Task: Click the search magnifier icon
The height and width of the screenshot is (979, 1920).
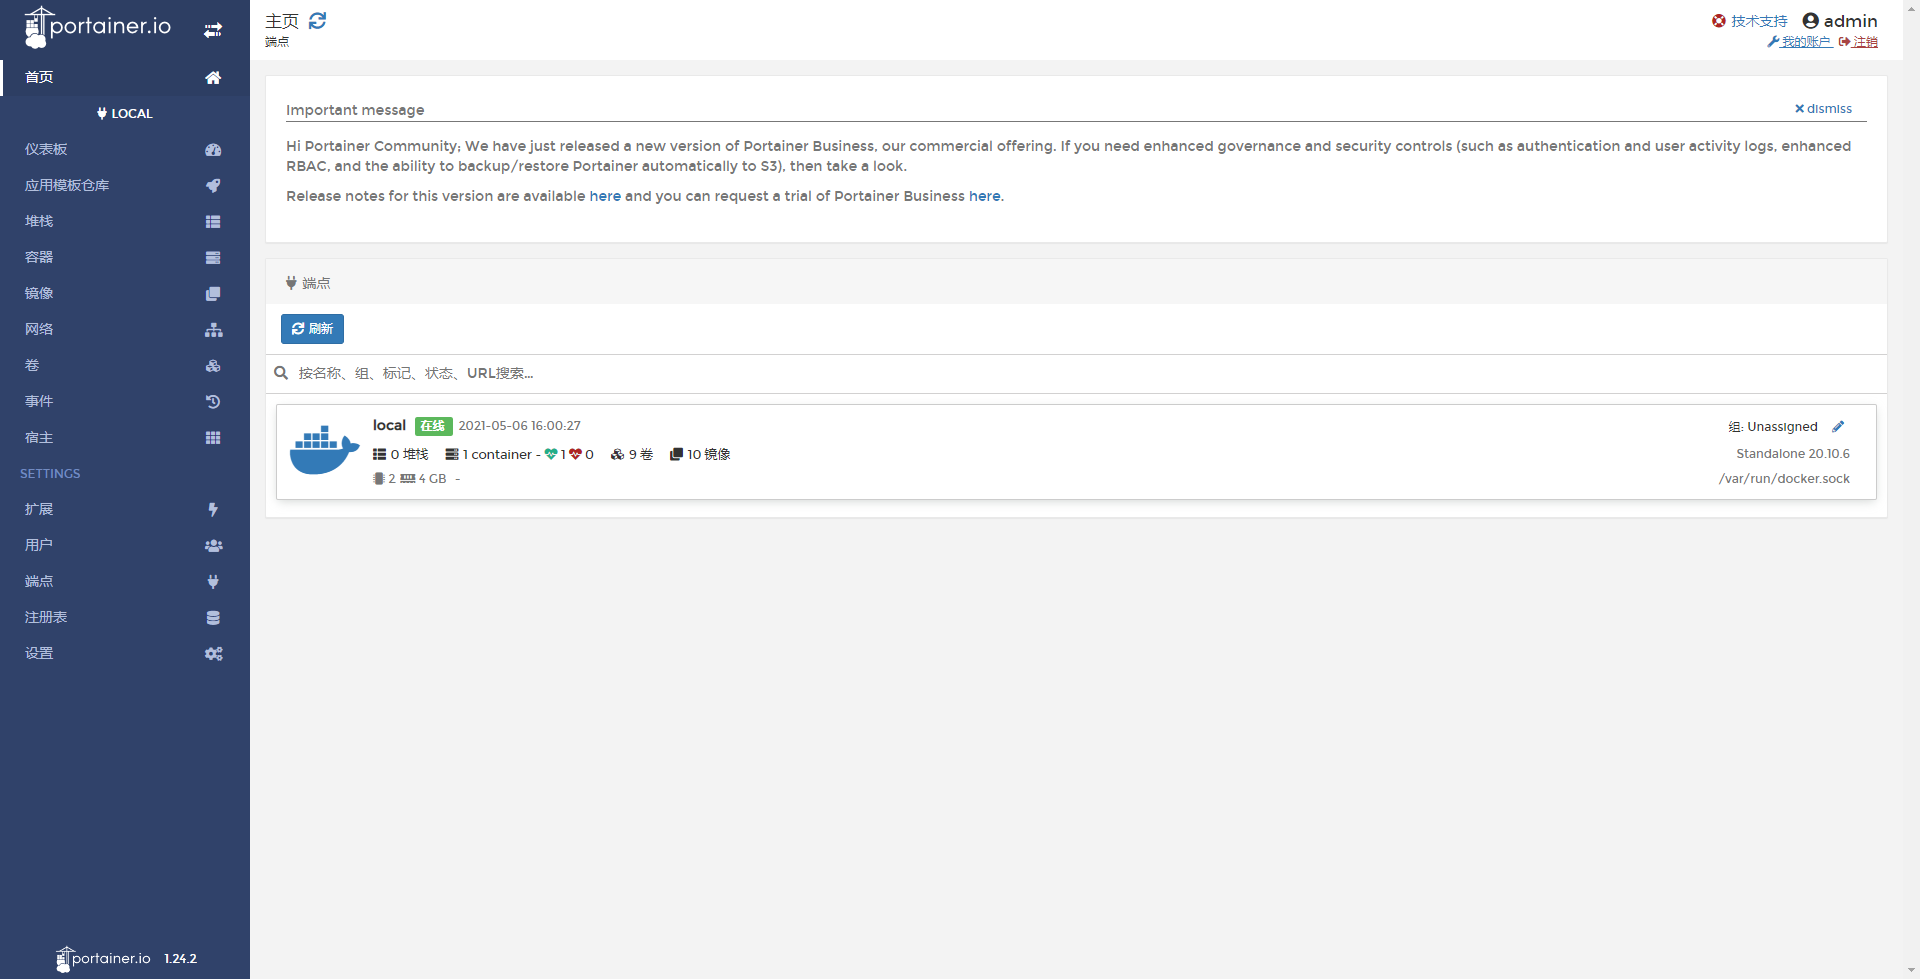Action: pyautogui.click(x=281, y=373)
